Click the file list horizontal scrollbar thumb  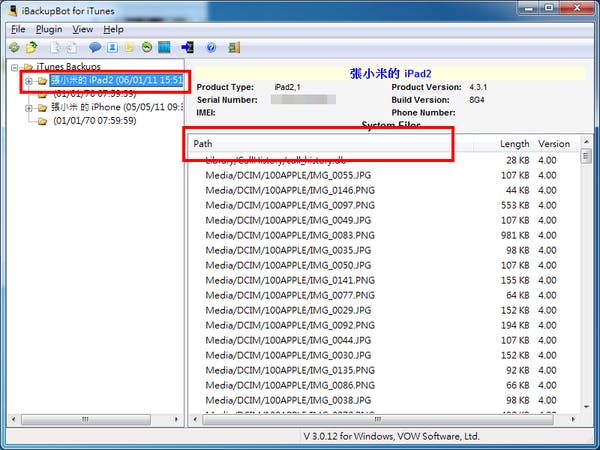coord(377,419)
